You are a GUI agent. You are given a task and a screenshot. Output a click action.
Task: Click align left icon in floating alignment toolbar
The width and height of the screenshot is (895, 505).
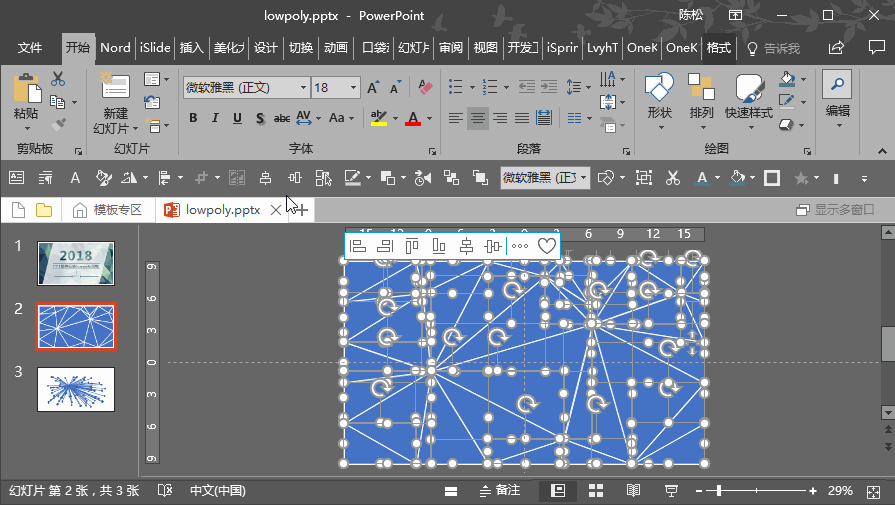click(x=358, y=245)
